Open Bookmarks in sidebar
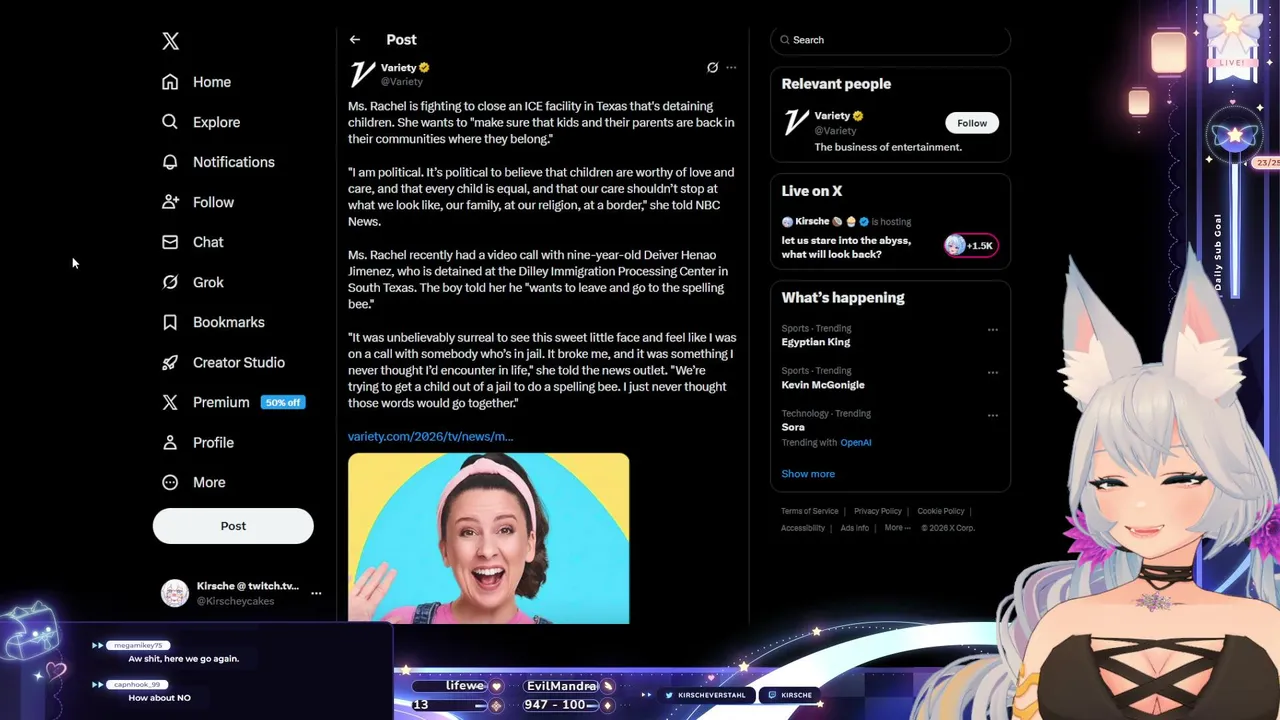 pos(213,322)
